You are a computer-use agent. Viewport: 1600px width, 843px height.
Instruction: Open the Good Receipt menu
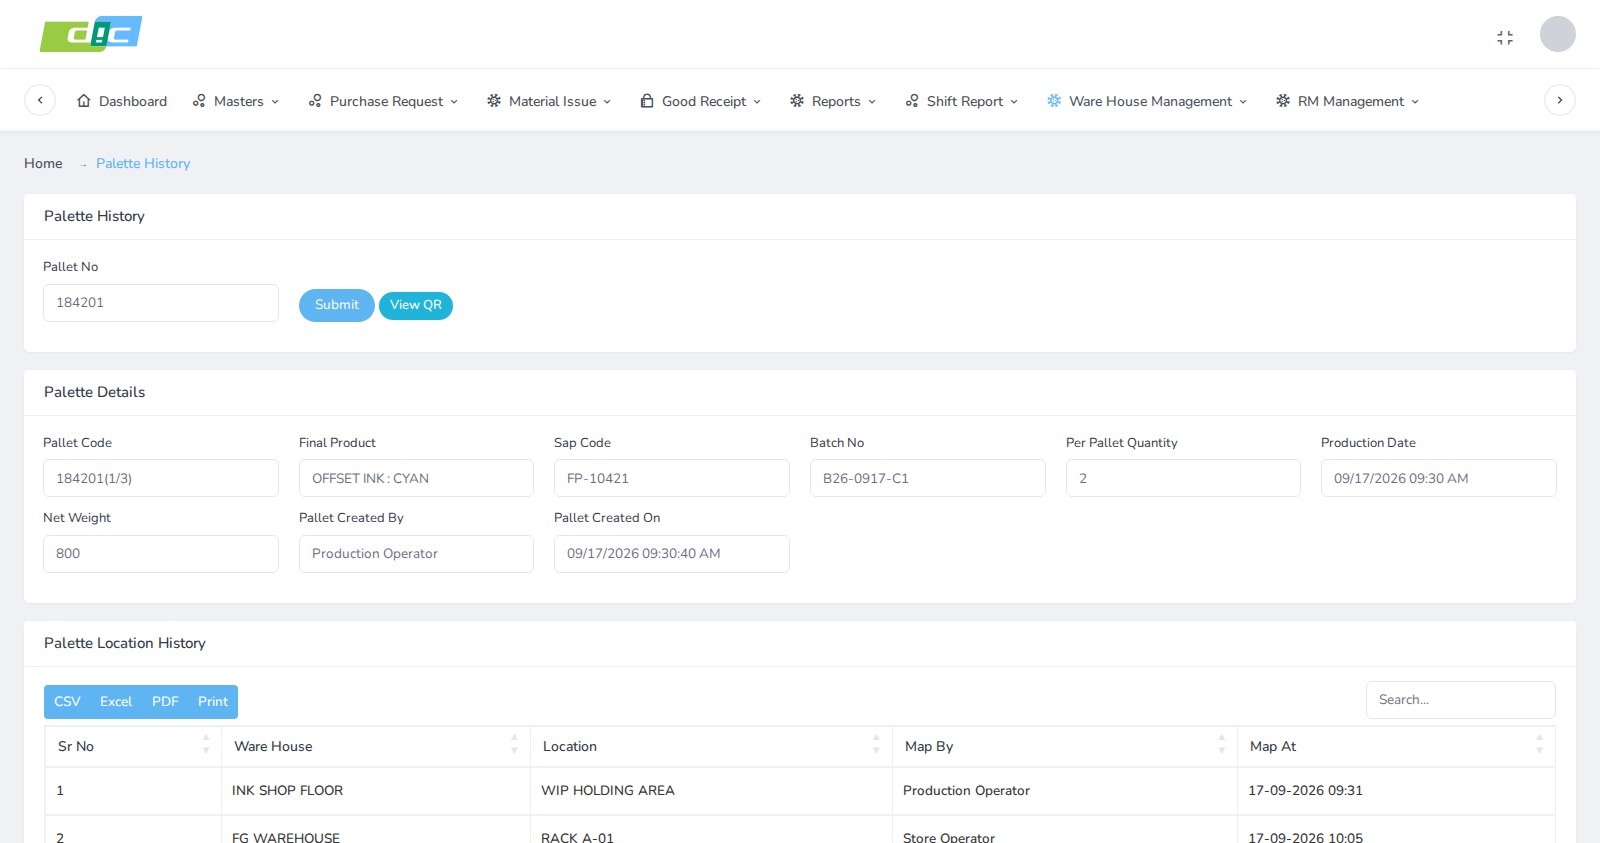[701, 101]
